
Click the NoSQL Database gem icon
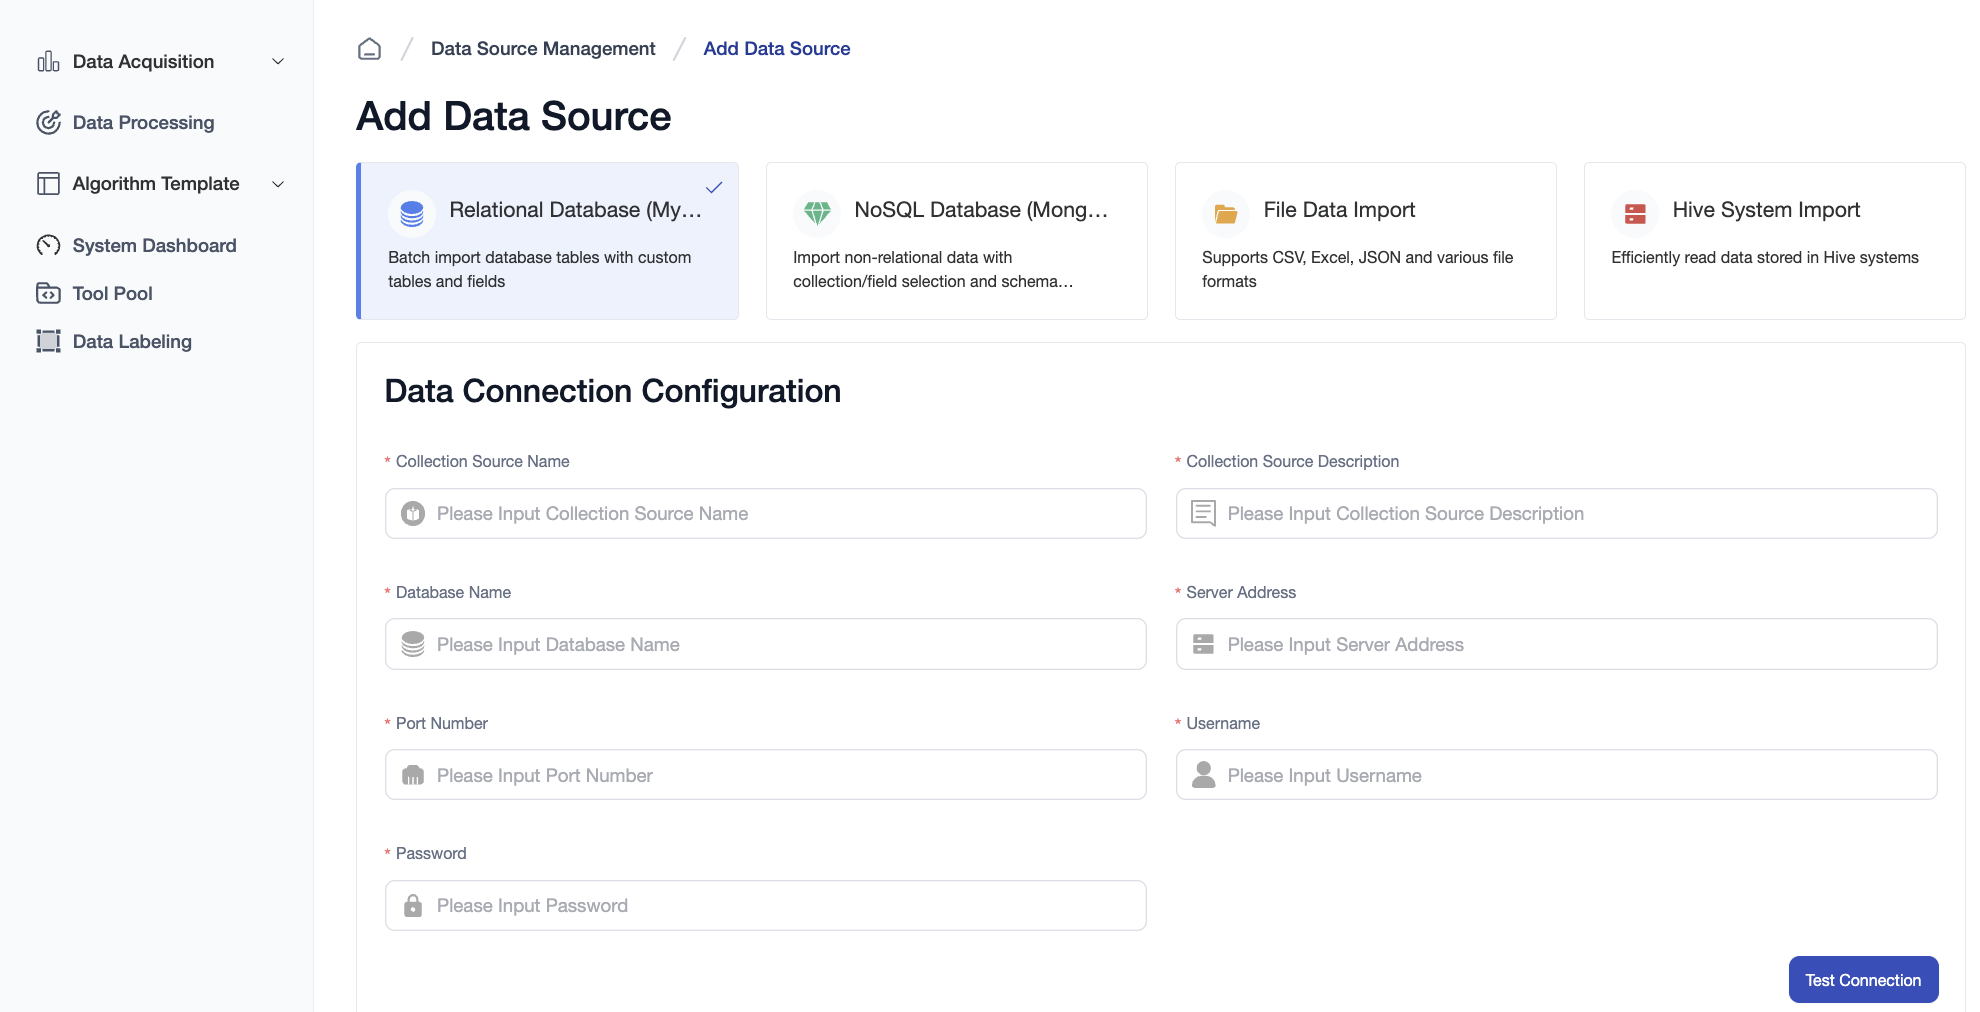(817, 213)
